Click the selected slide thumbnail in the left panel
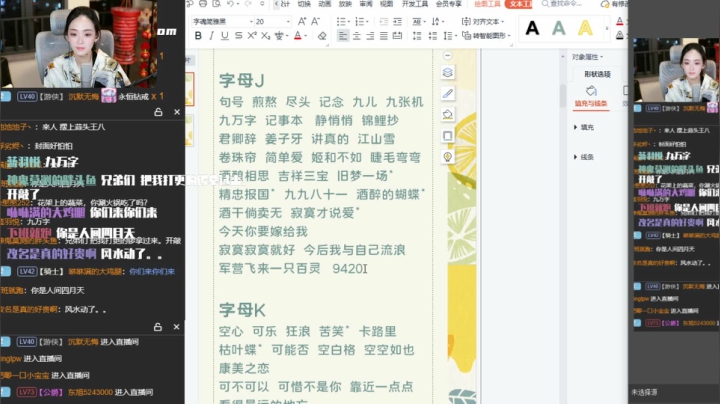The image size is (720, 404). (190, 89)
